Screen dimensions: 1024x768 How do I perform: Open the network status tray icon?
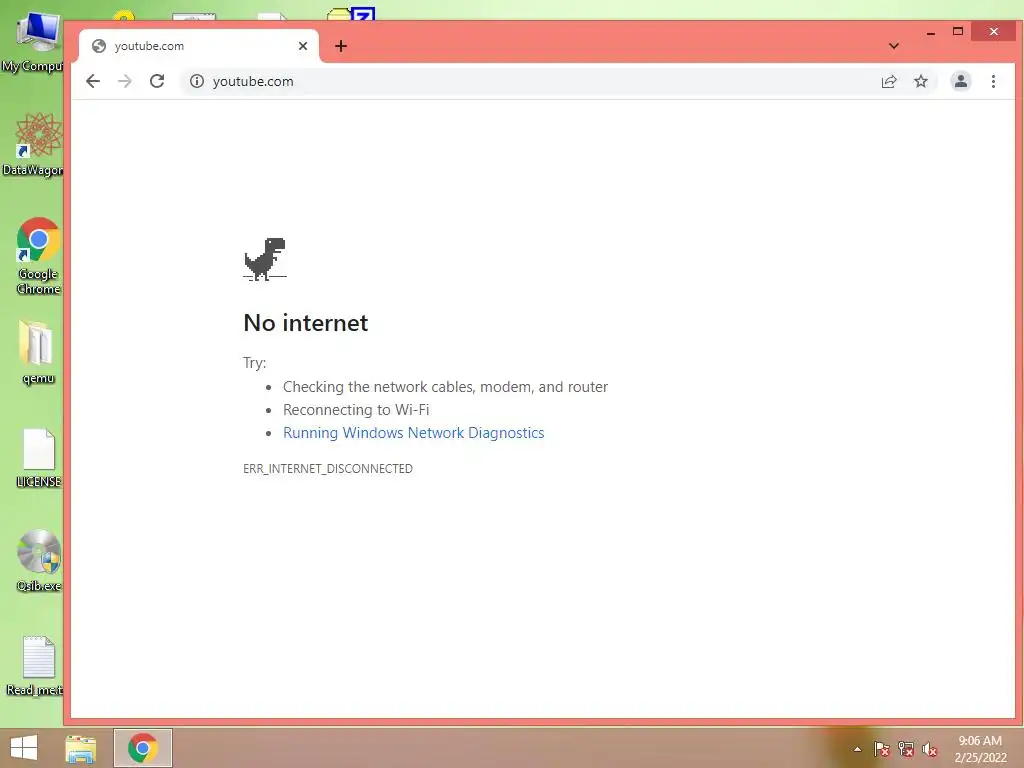[x=906, y=749]
